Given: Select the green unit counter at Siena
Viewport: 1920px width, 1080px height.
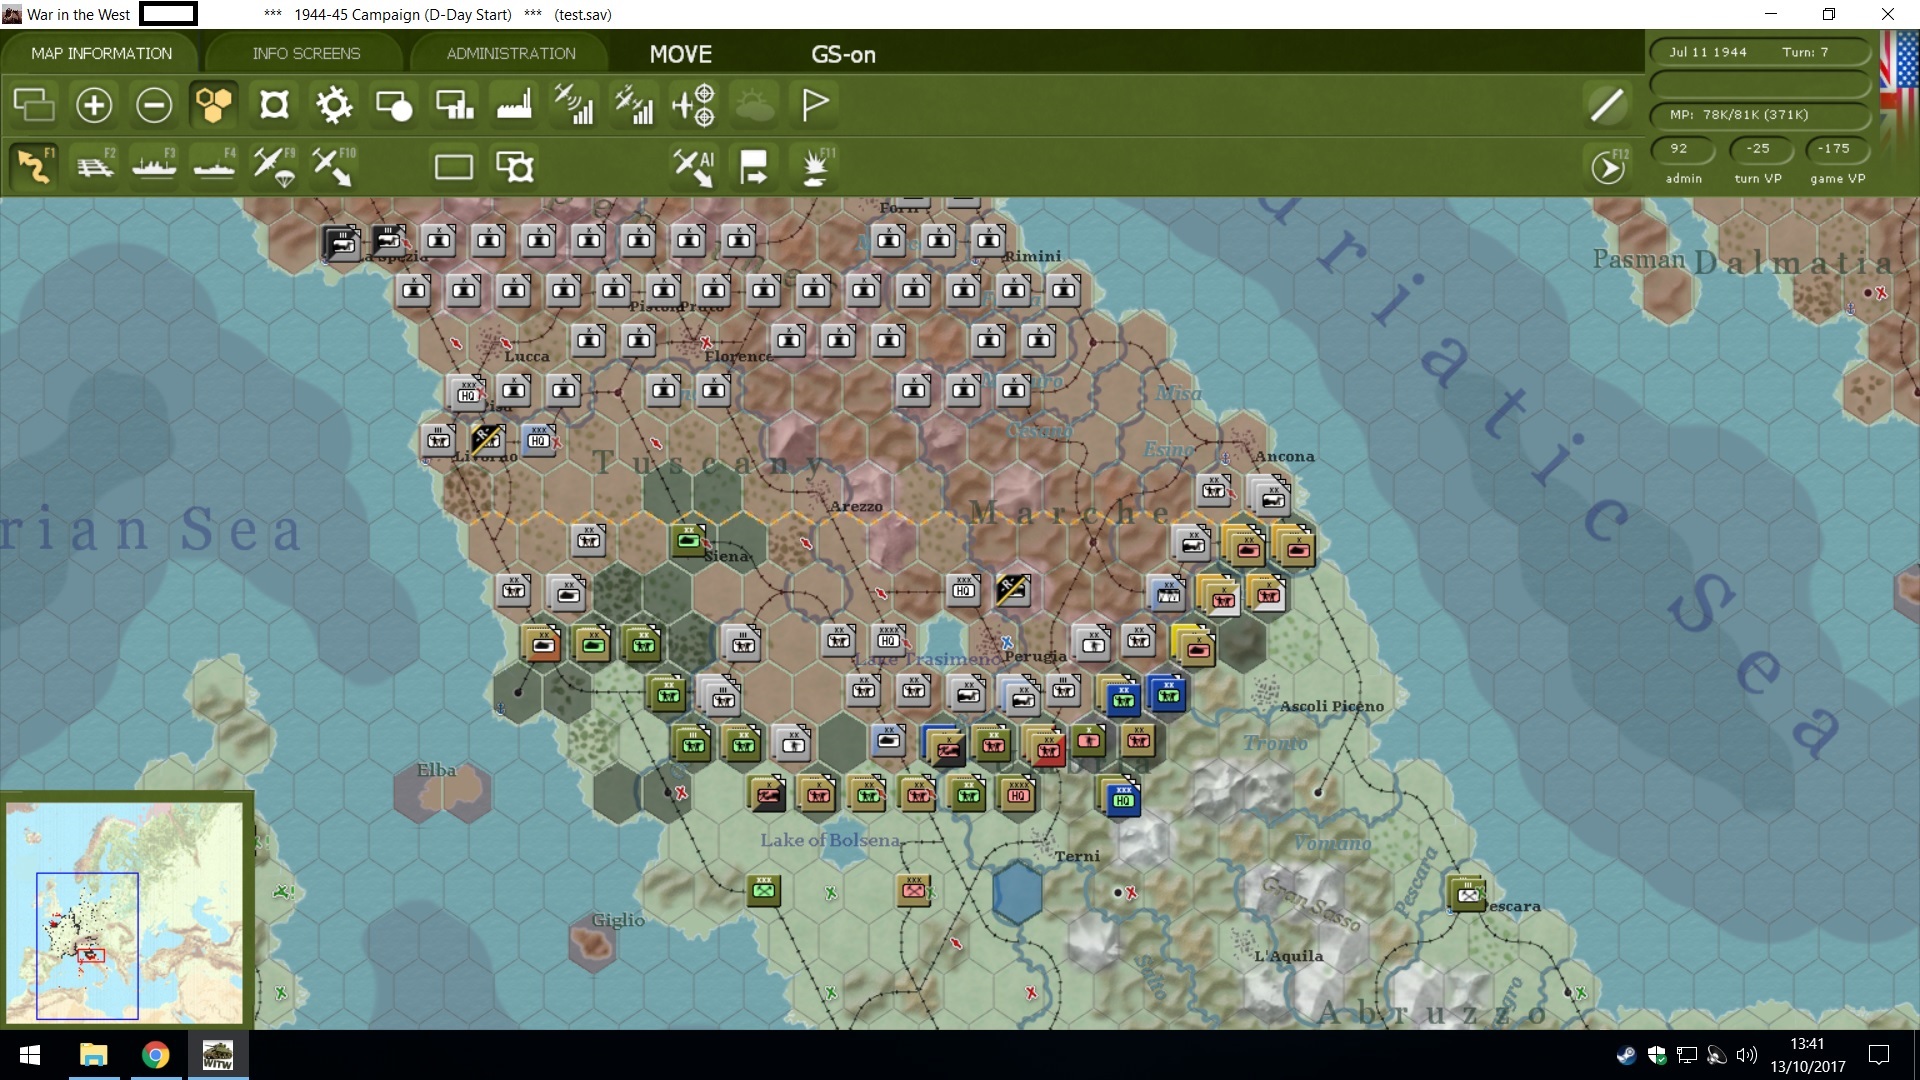Looking at the screenshot, I should point(689,540).
